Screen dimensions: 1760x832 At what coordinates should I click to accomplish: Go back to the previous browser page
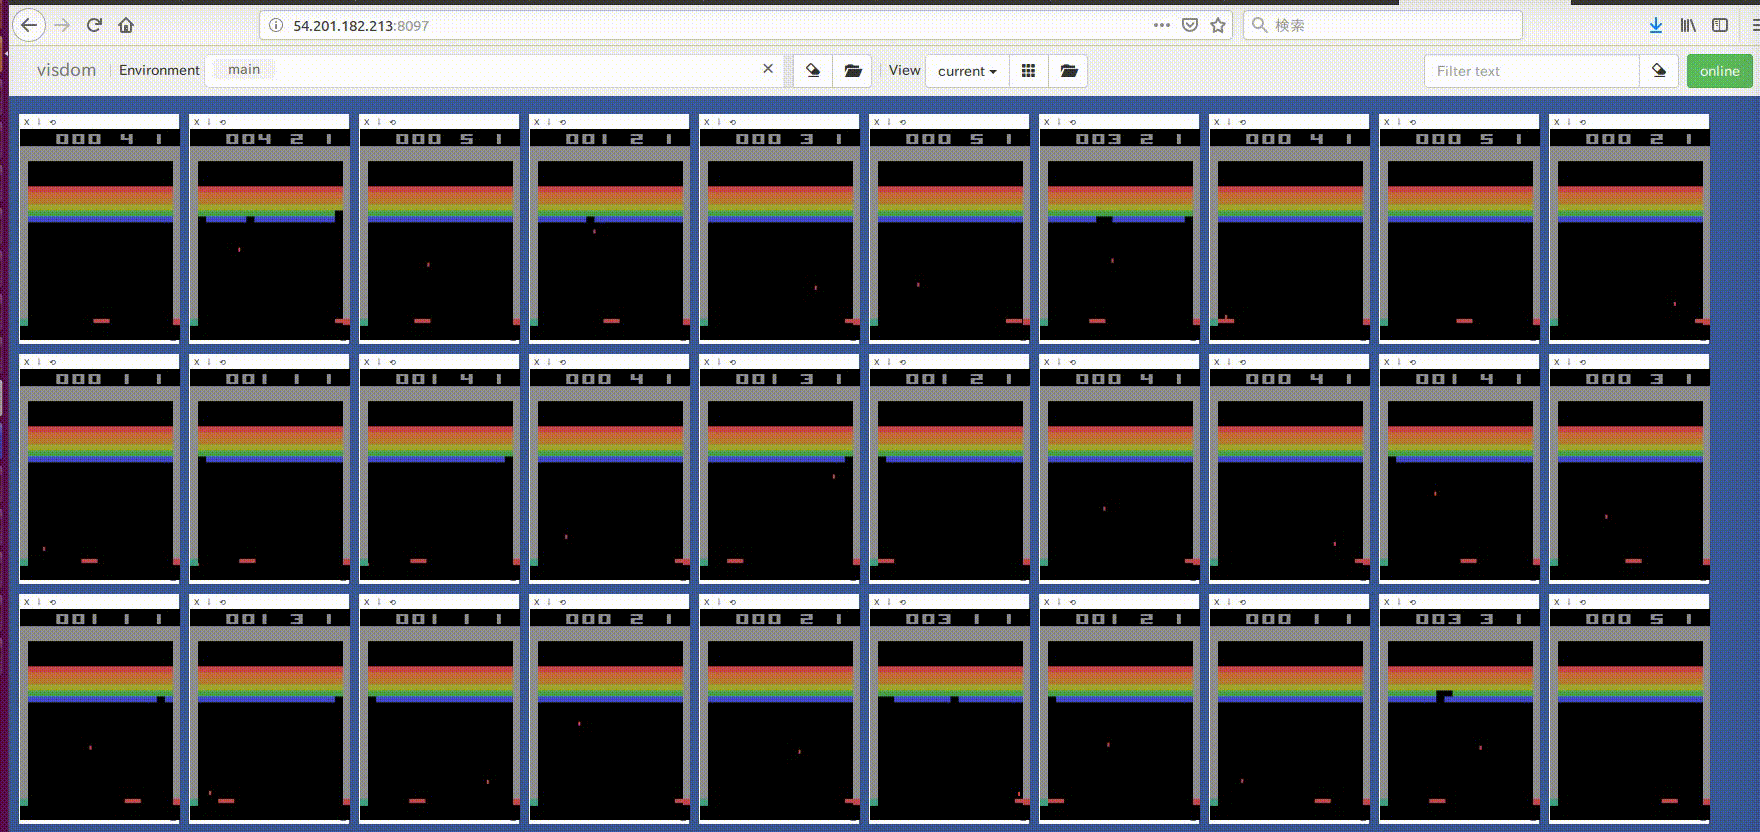(x=29, y=25)
